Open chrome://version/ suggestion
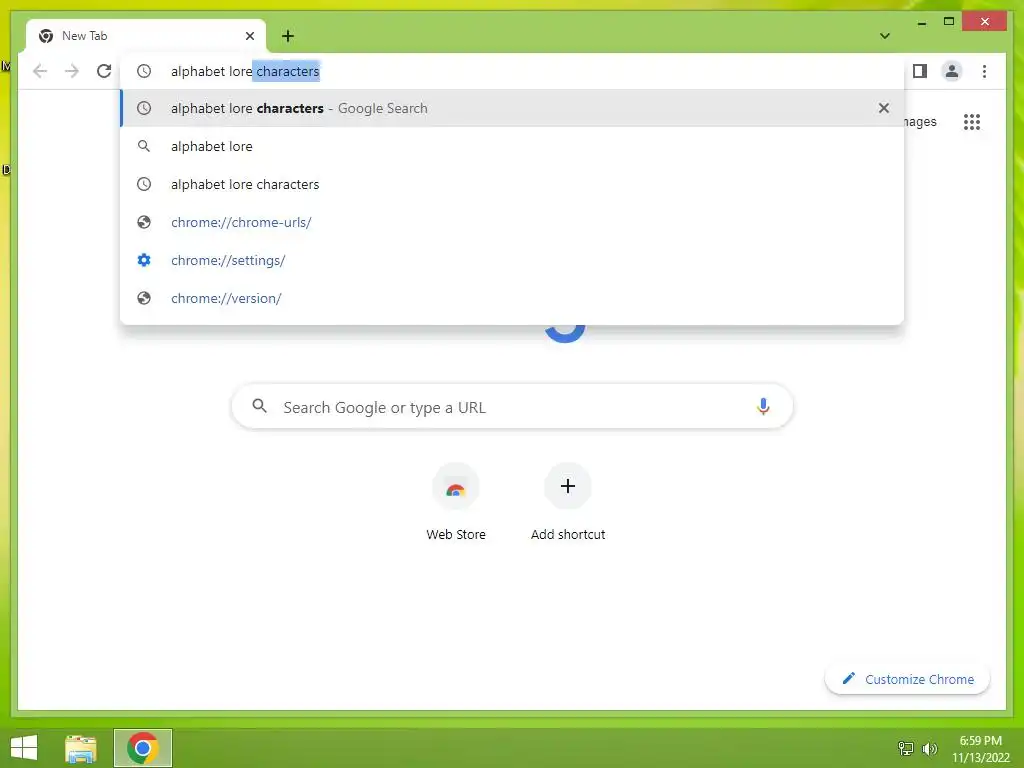 point(512,298)
